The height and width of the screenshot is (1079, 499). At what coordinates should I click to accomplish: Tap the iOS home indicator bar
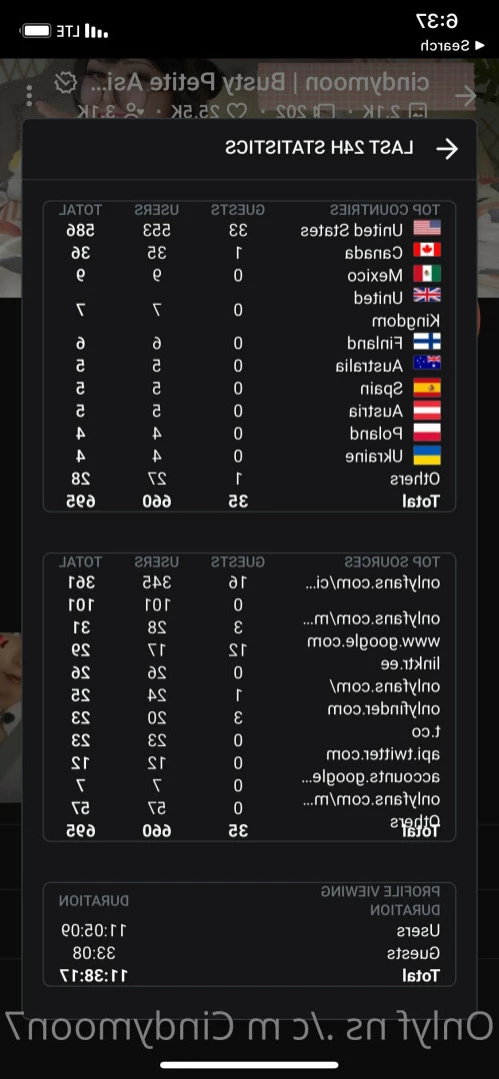pyautogui.click(x=249, y=1065)
